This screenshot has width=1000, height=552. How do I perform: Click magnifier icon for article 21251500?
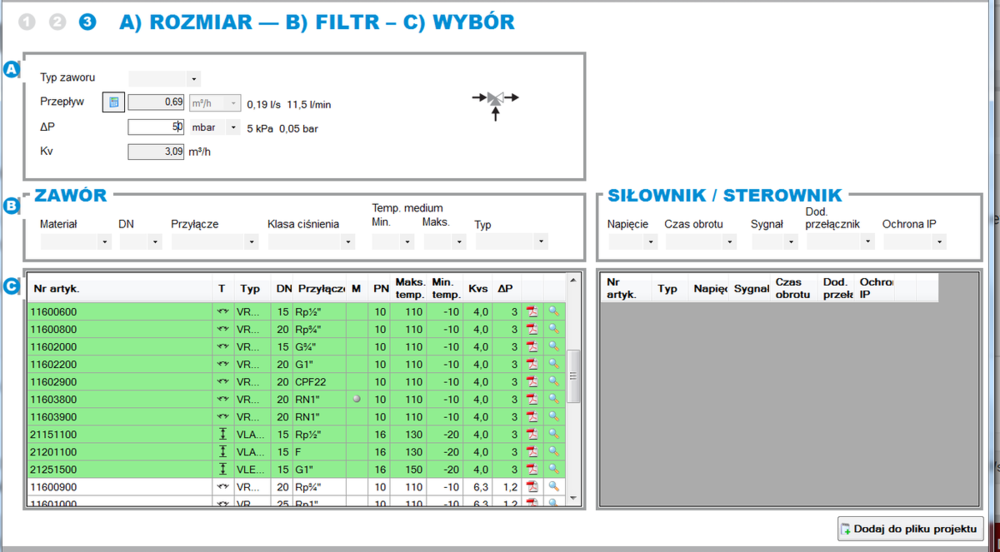point(553,469)
